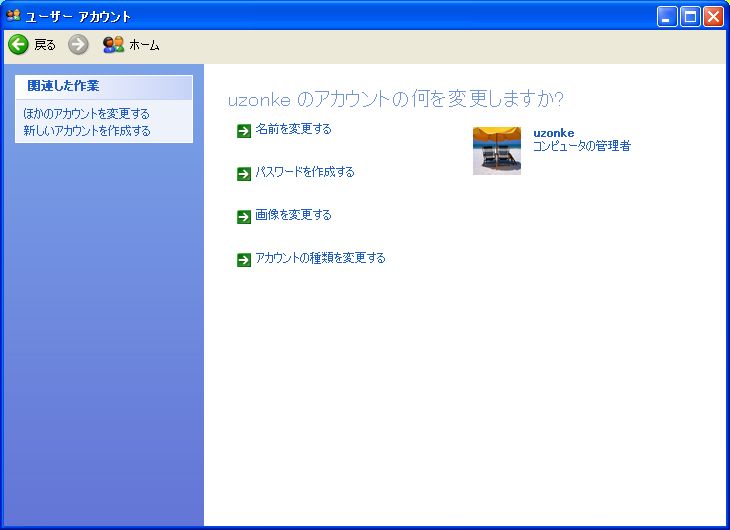Click the Home users icon in toolbar
Image resolution: width=730 pixels, height=530 pixels.
114,45
